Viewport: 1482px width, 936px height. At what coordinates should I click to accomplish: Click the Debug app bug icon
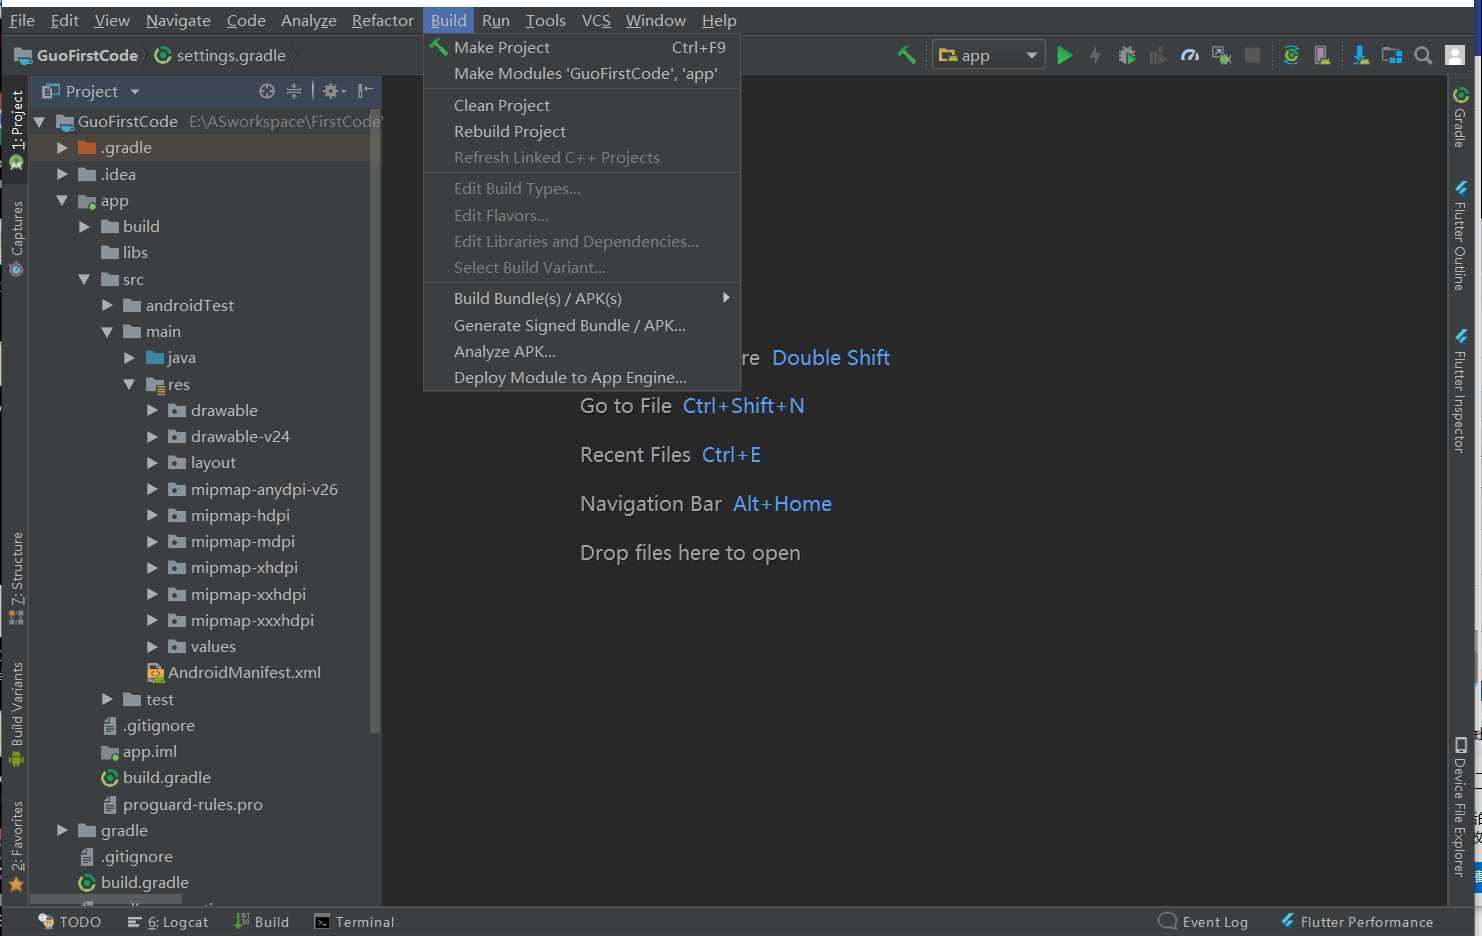[1127, 55]
